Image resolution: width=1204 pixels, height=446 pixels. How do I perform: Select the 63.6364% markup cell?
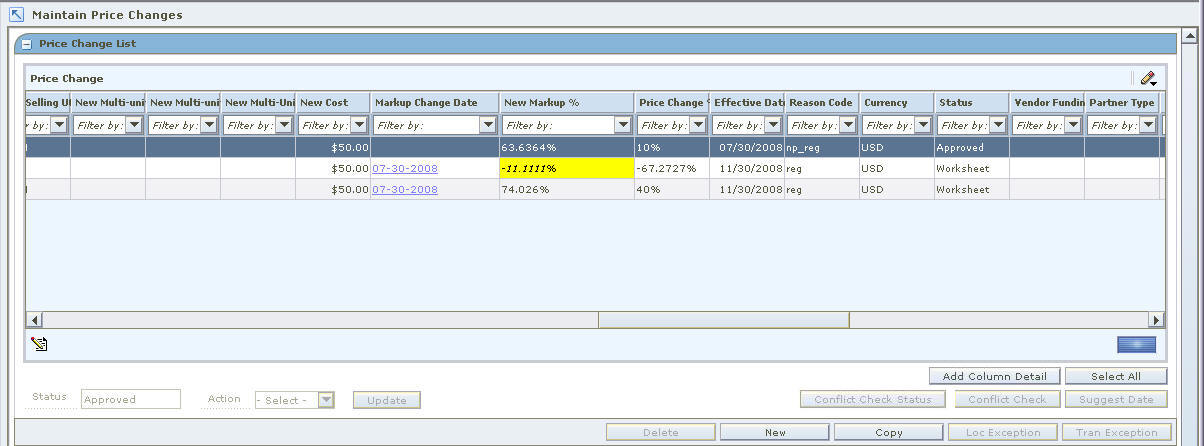coord(567,147)
